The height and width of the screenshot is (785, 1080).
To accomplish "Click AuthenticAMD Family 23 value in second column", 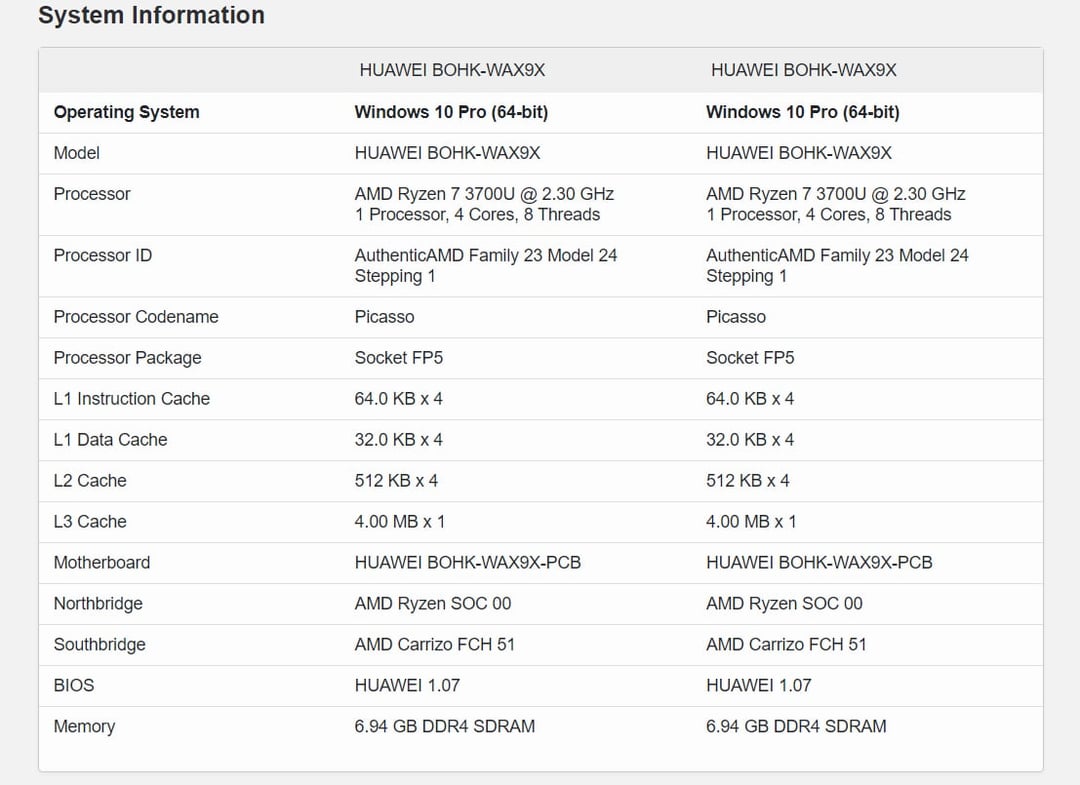I will [x=838, y=266].
